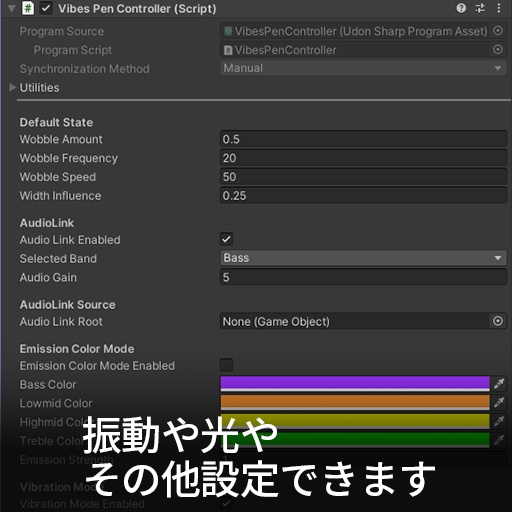Viewport: 512px width, 512px height.
Task: Open object picker for Program Source
Action: pyautogui.click(x=498, y=31)
